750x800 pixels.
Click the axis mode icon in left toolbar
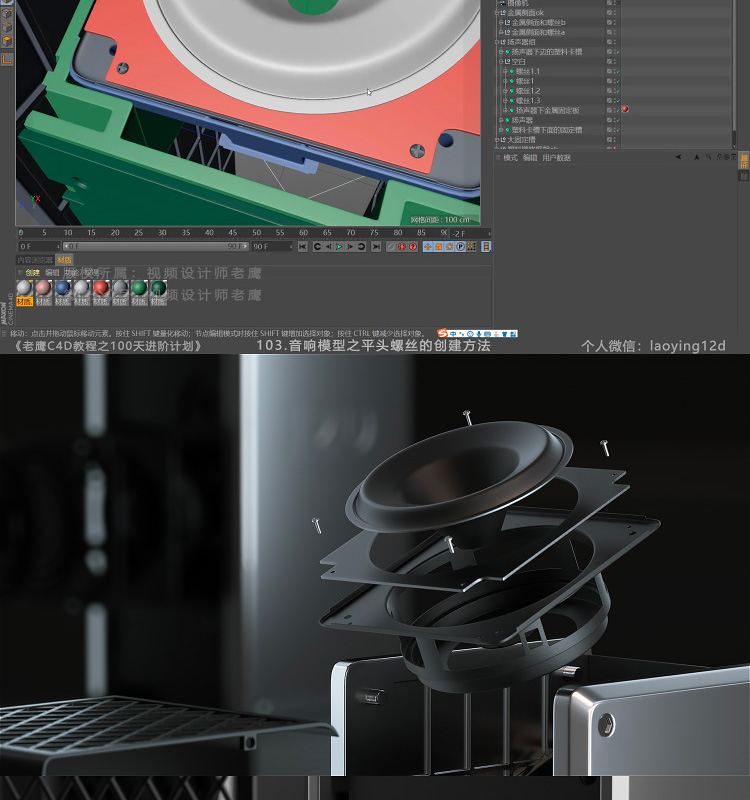point(7,59)
